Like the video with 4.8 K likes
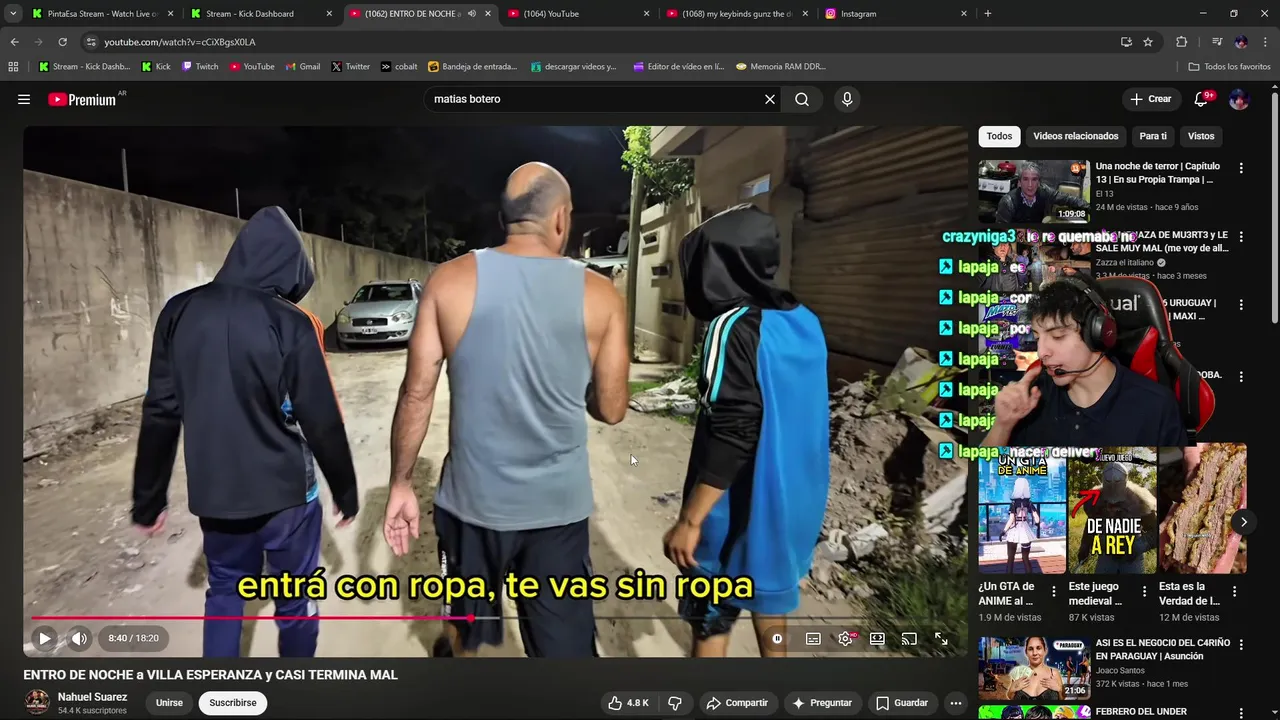Image resolution: width=1280 pixels, height=720 pixels. click(x=629, y=703)
